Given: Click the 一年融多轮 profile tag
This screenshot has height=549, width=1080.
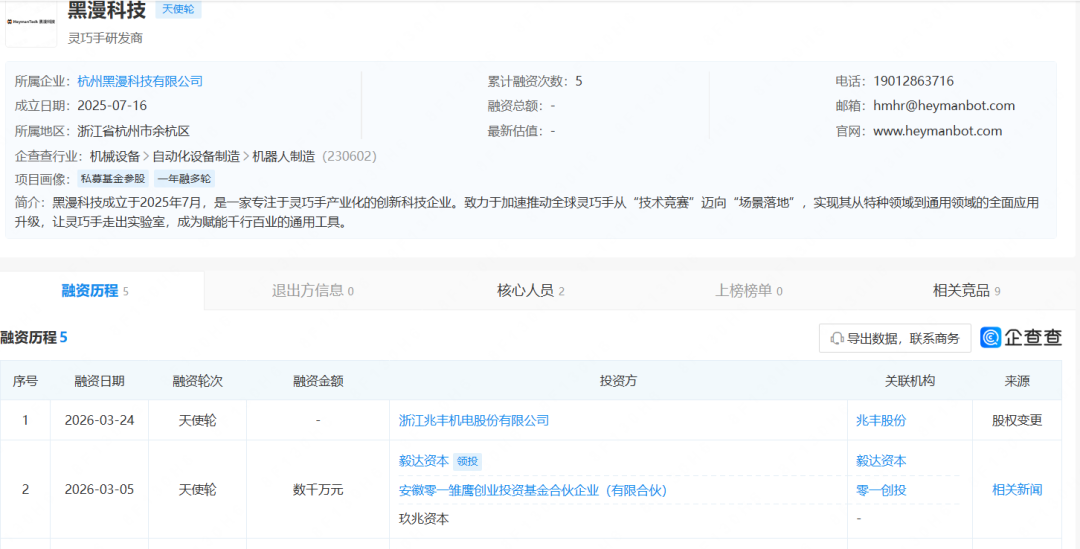Looking at the screenshot, I should (x=184, y=179).
